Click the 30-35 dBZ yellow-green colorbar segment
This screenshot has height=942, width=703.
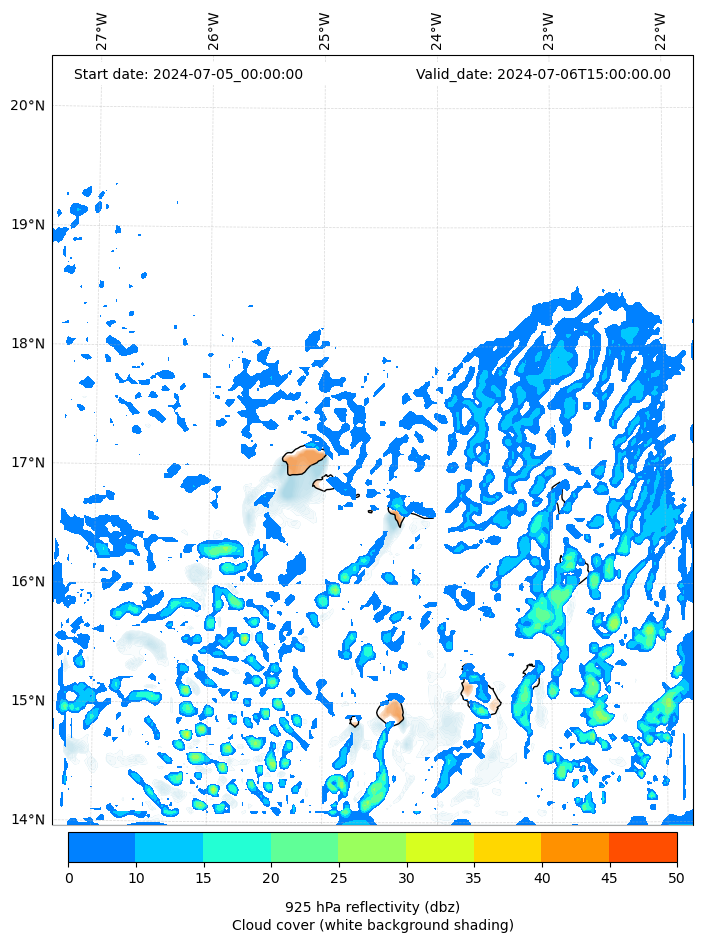pos(440,847)
